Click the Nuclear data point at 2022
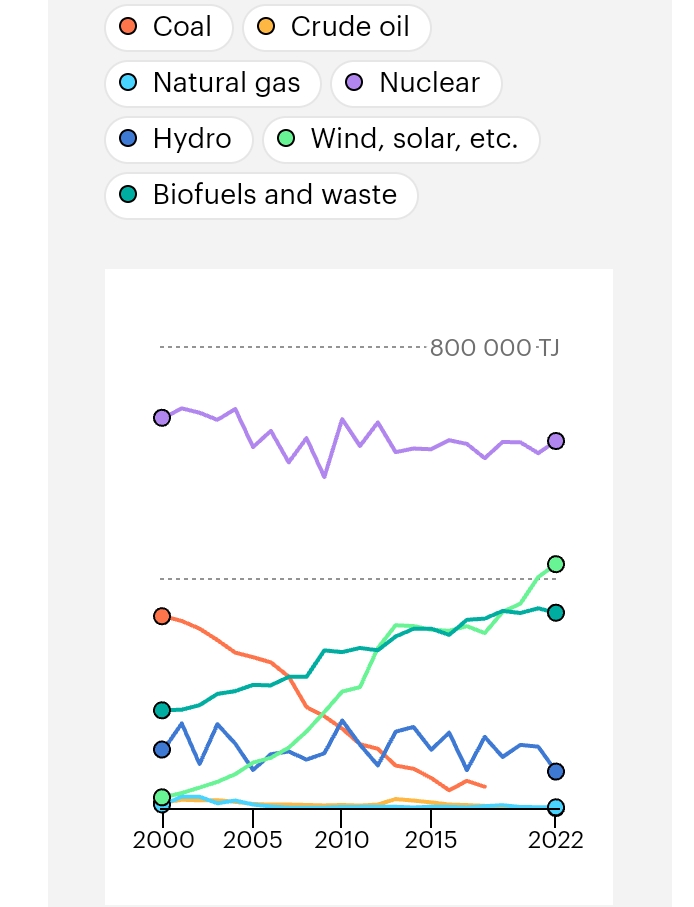694x907 pixels. click(x=556, y=441)
